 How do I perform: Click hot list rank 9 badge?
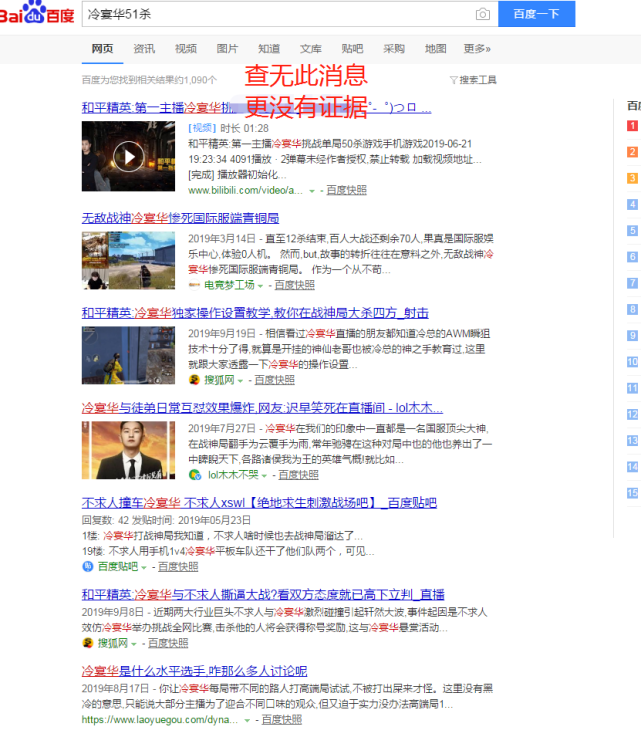pos(633,336)
